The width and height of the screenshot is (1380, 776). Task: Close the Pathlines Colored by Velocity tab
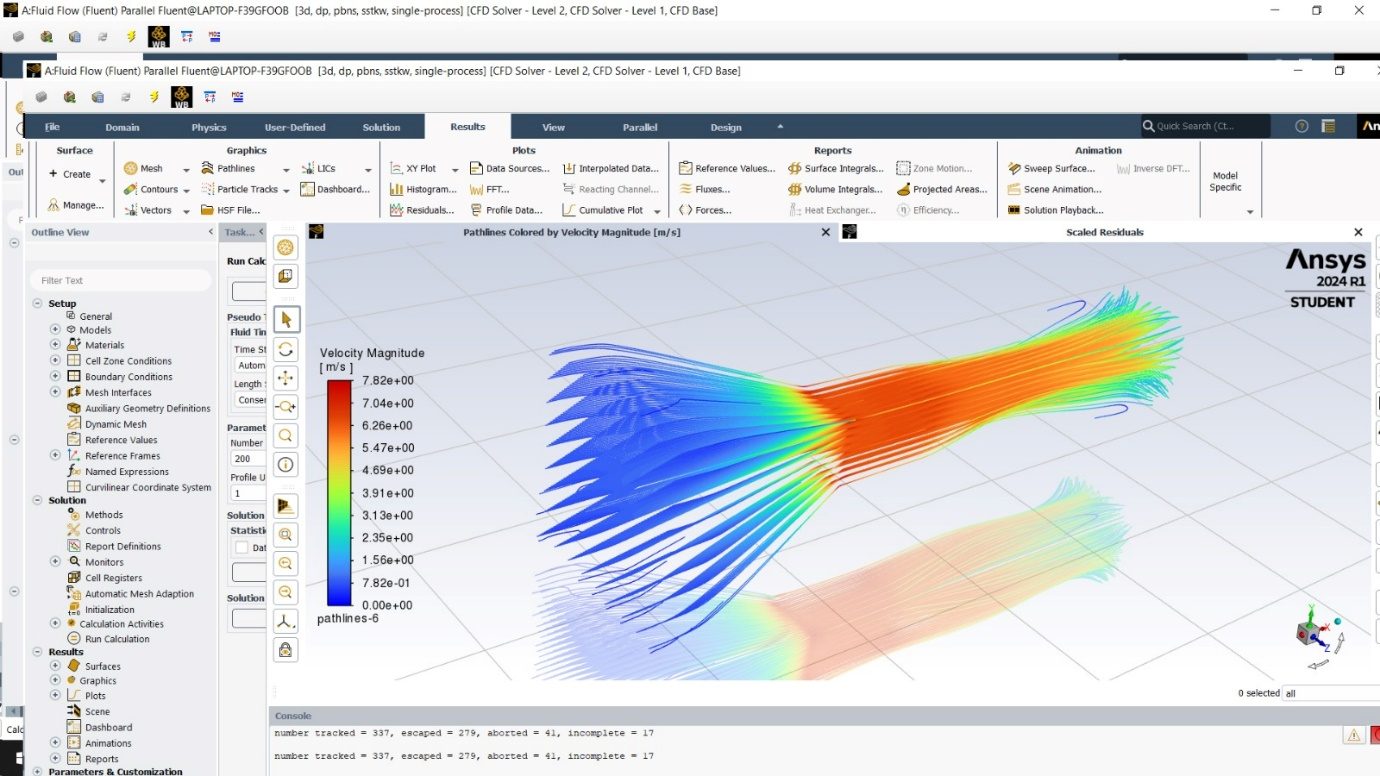(825, 232)
